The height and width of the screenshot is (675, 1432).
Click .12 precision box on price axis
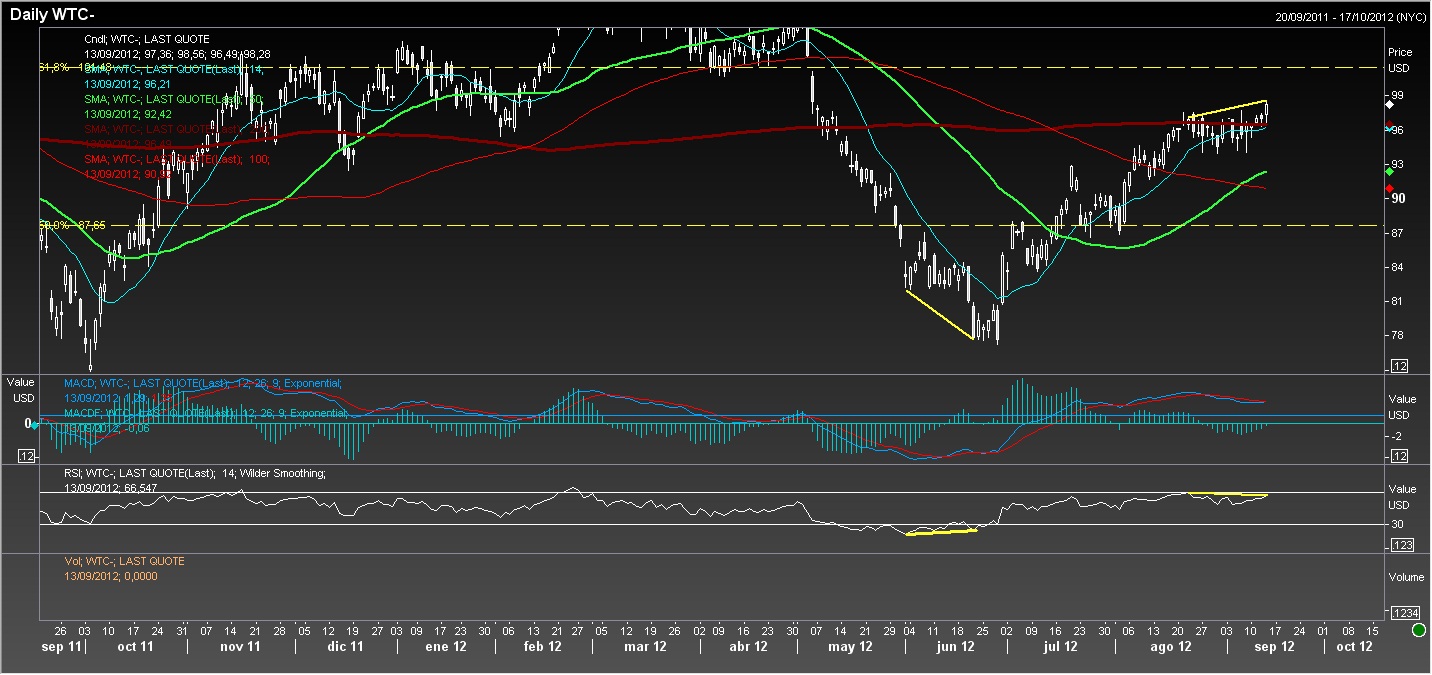[x=1399, y=367]
